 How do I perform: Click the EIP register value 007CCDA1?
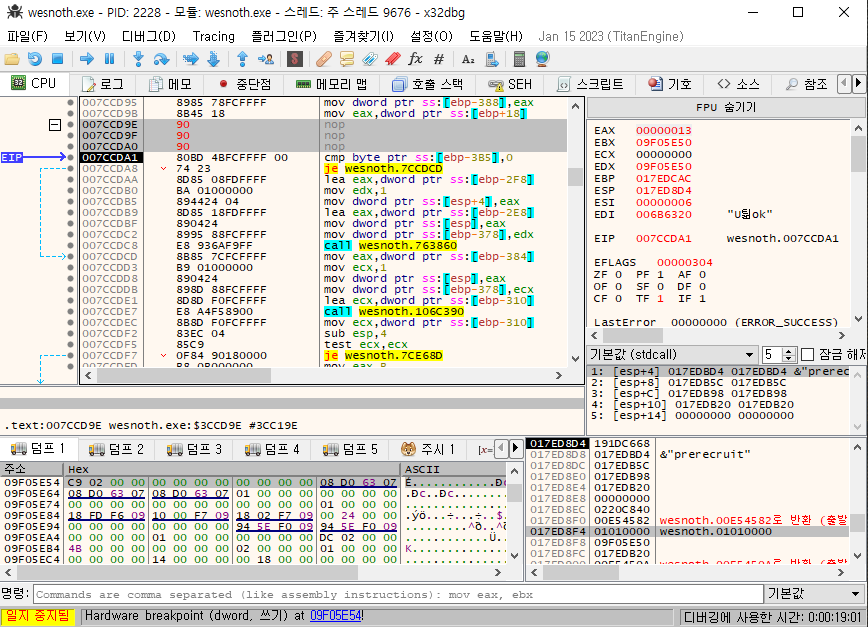pos(663,239)
